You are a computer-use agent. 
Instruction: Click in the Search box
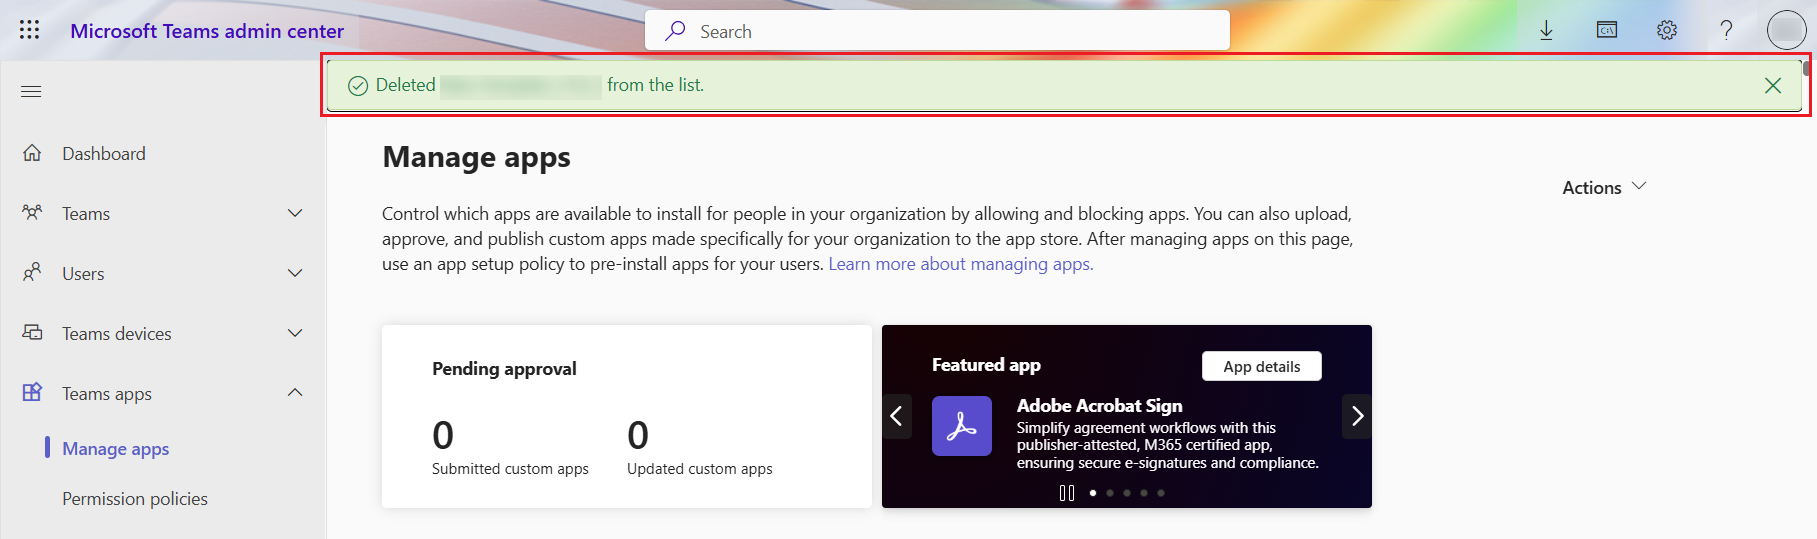937,31
